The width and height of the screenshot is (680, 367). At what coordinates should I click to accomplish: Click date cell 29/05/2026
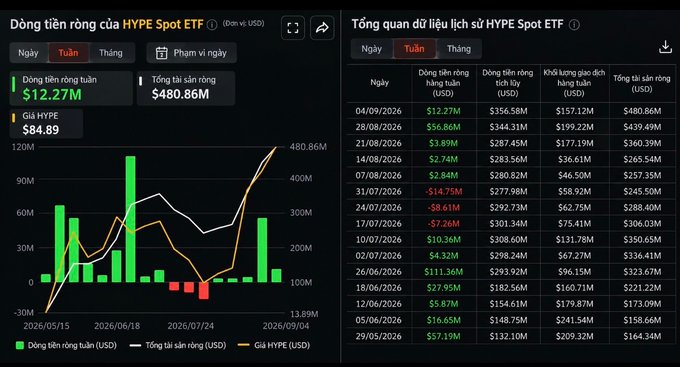379,336
